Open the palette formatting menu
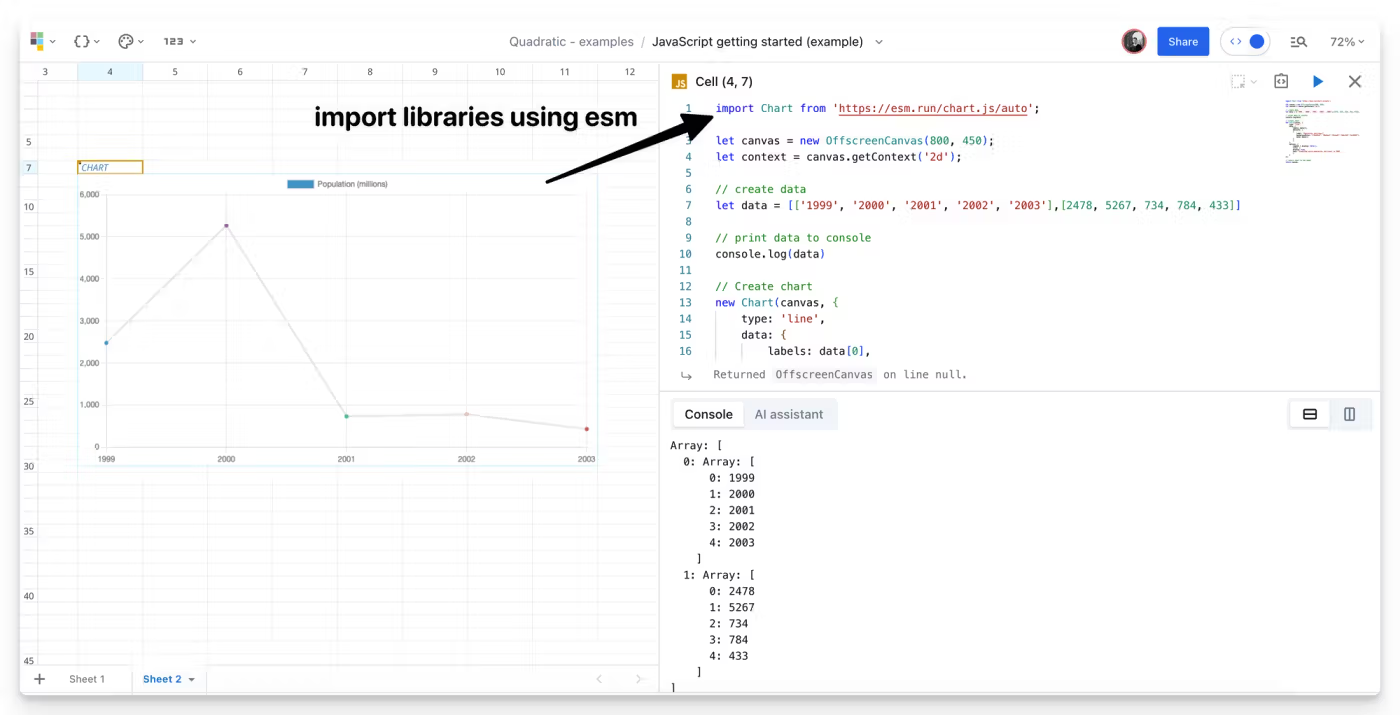This screenshot has width=1400, height=715. 131,42
